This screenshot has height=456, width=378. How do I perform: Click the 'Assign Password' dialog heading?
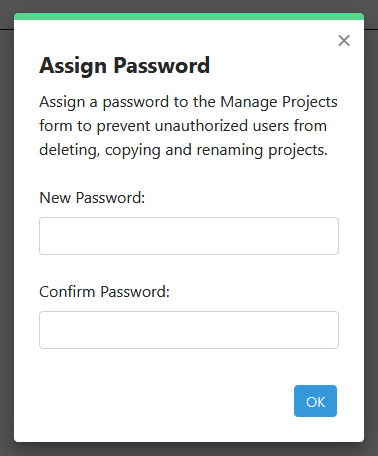click(x=125, y=66)
